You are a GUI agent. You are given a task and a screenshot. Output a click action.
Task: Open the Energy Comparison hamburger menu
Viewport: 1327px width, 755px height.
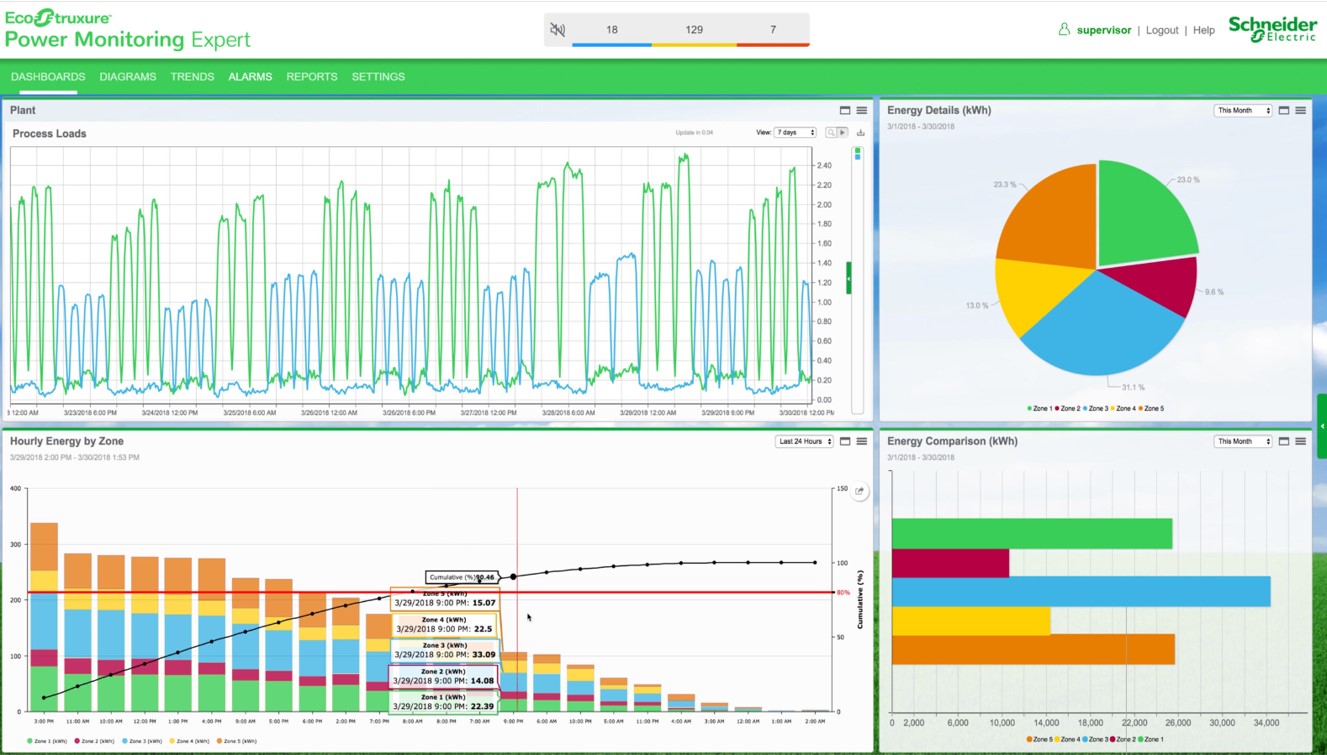pos(1301,441)
